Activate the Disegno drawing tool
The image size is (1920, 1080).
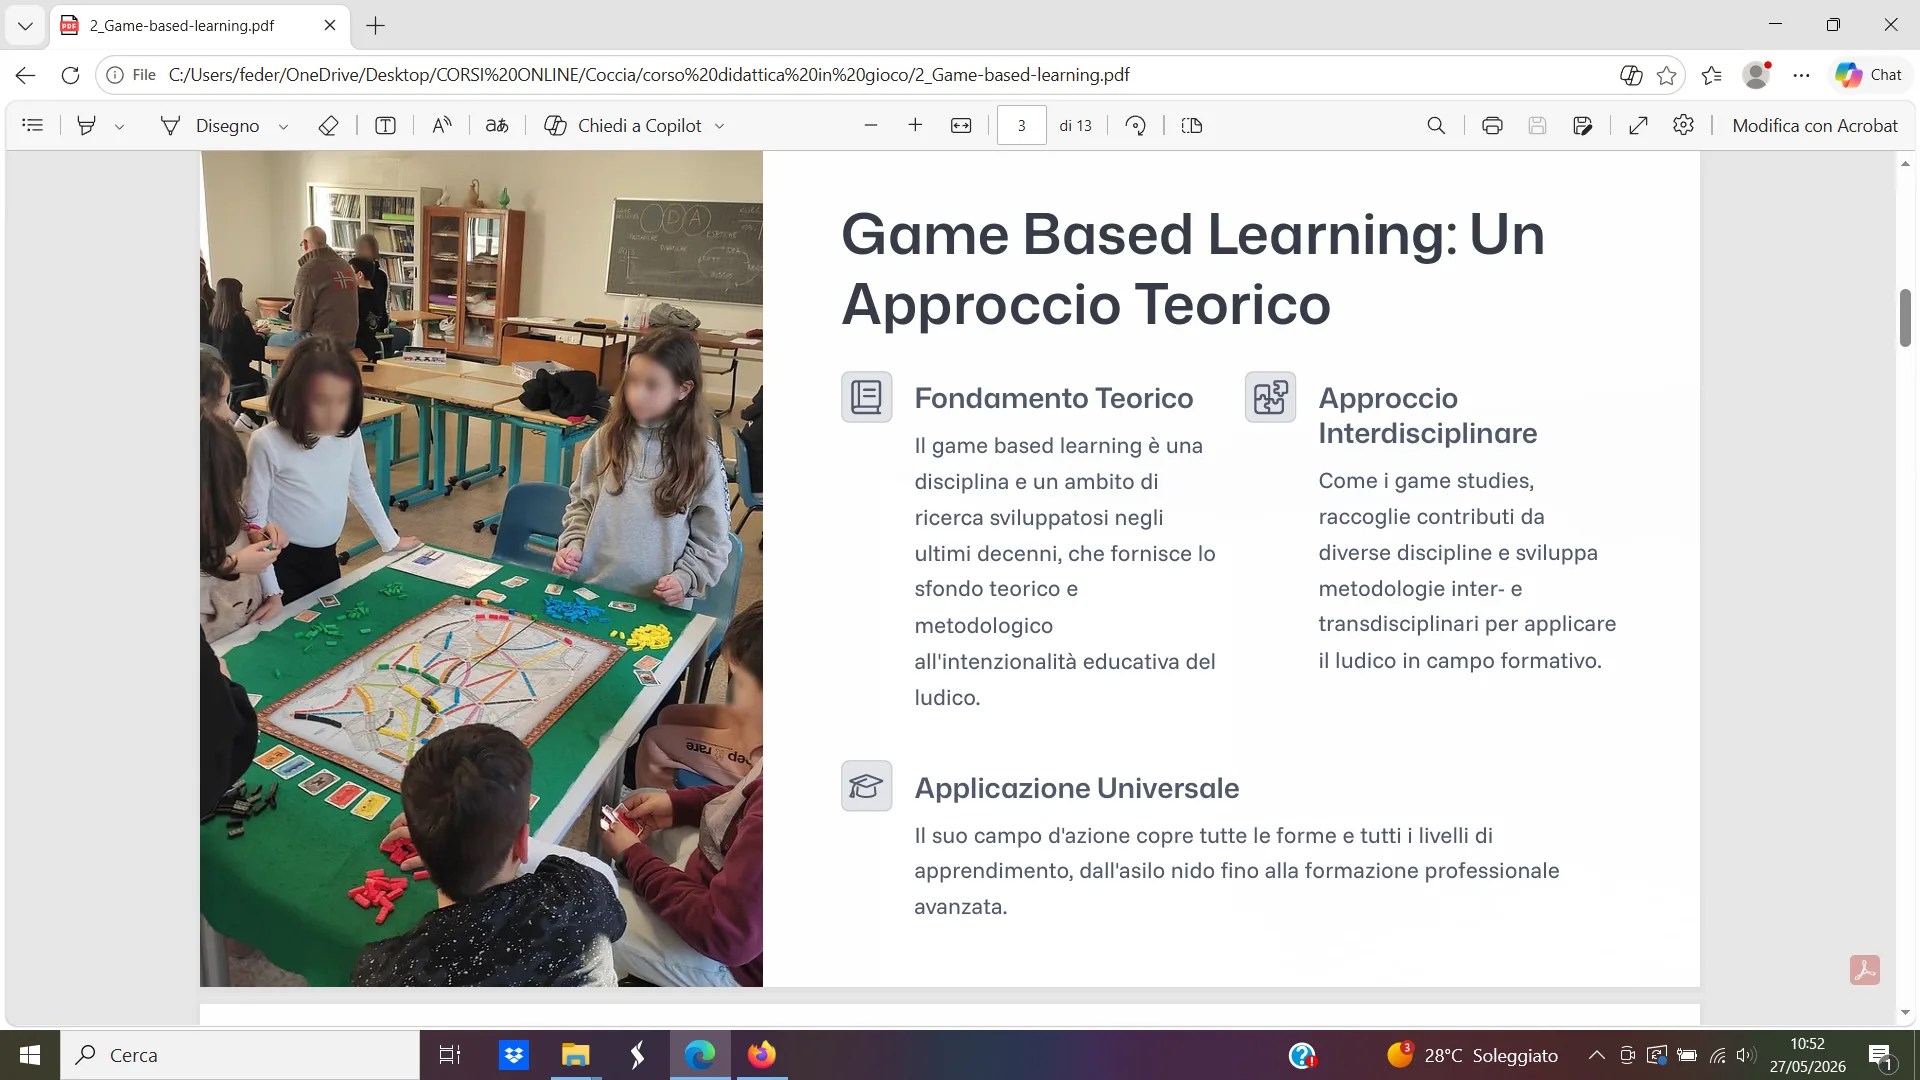point(210,125)
